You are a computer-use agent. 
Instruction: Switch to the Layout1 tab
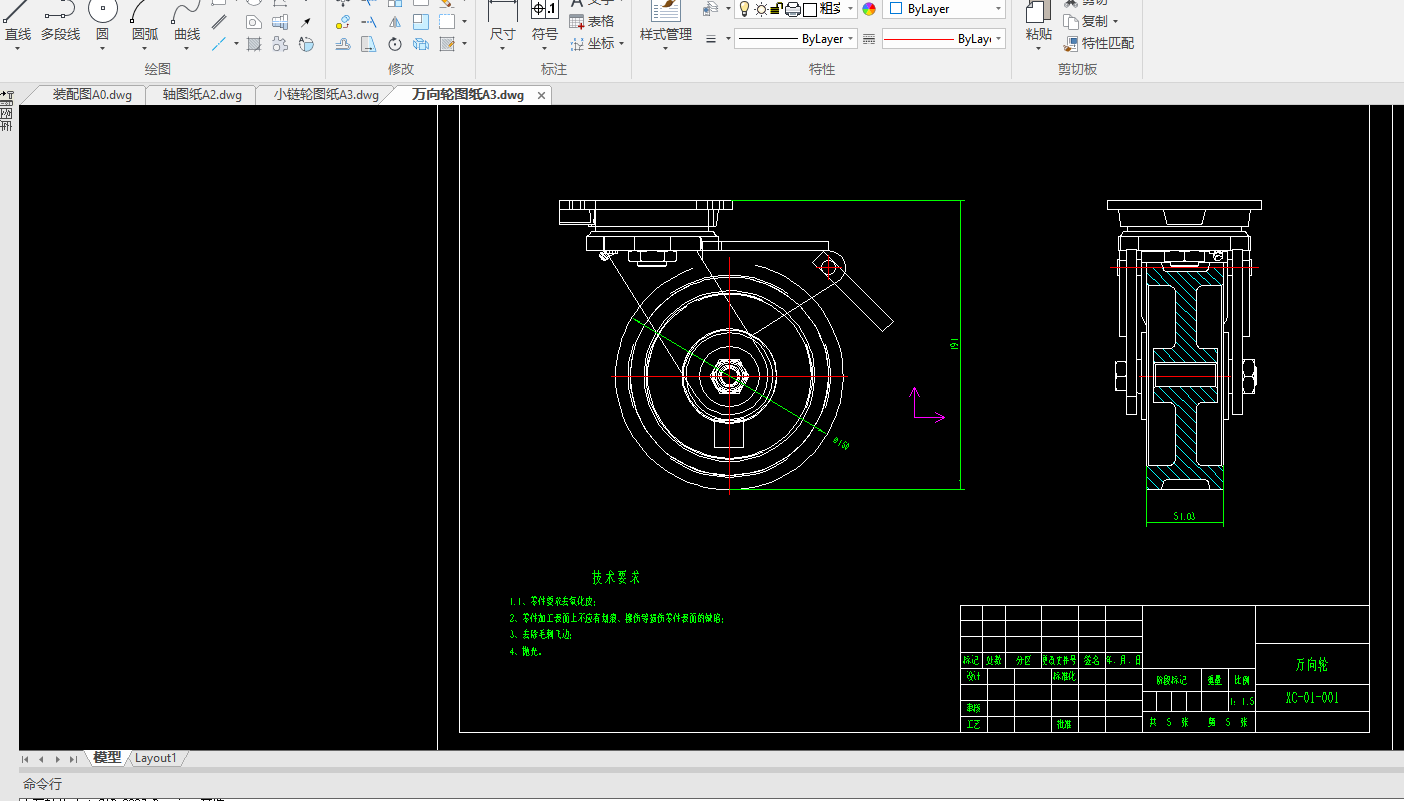click(156, 758)
